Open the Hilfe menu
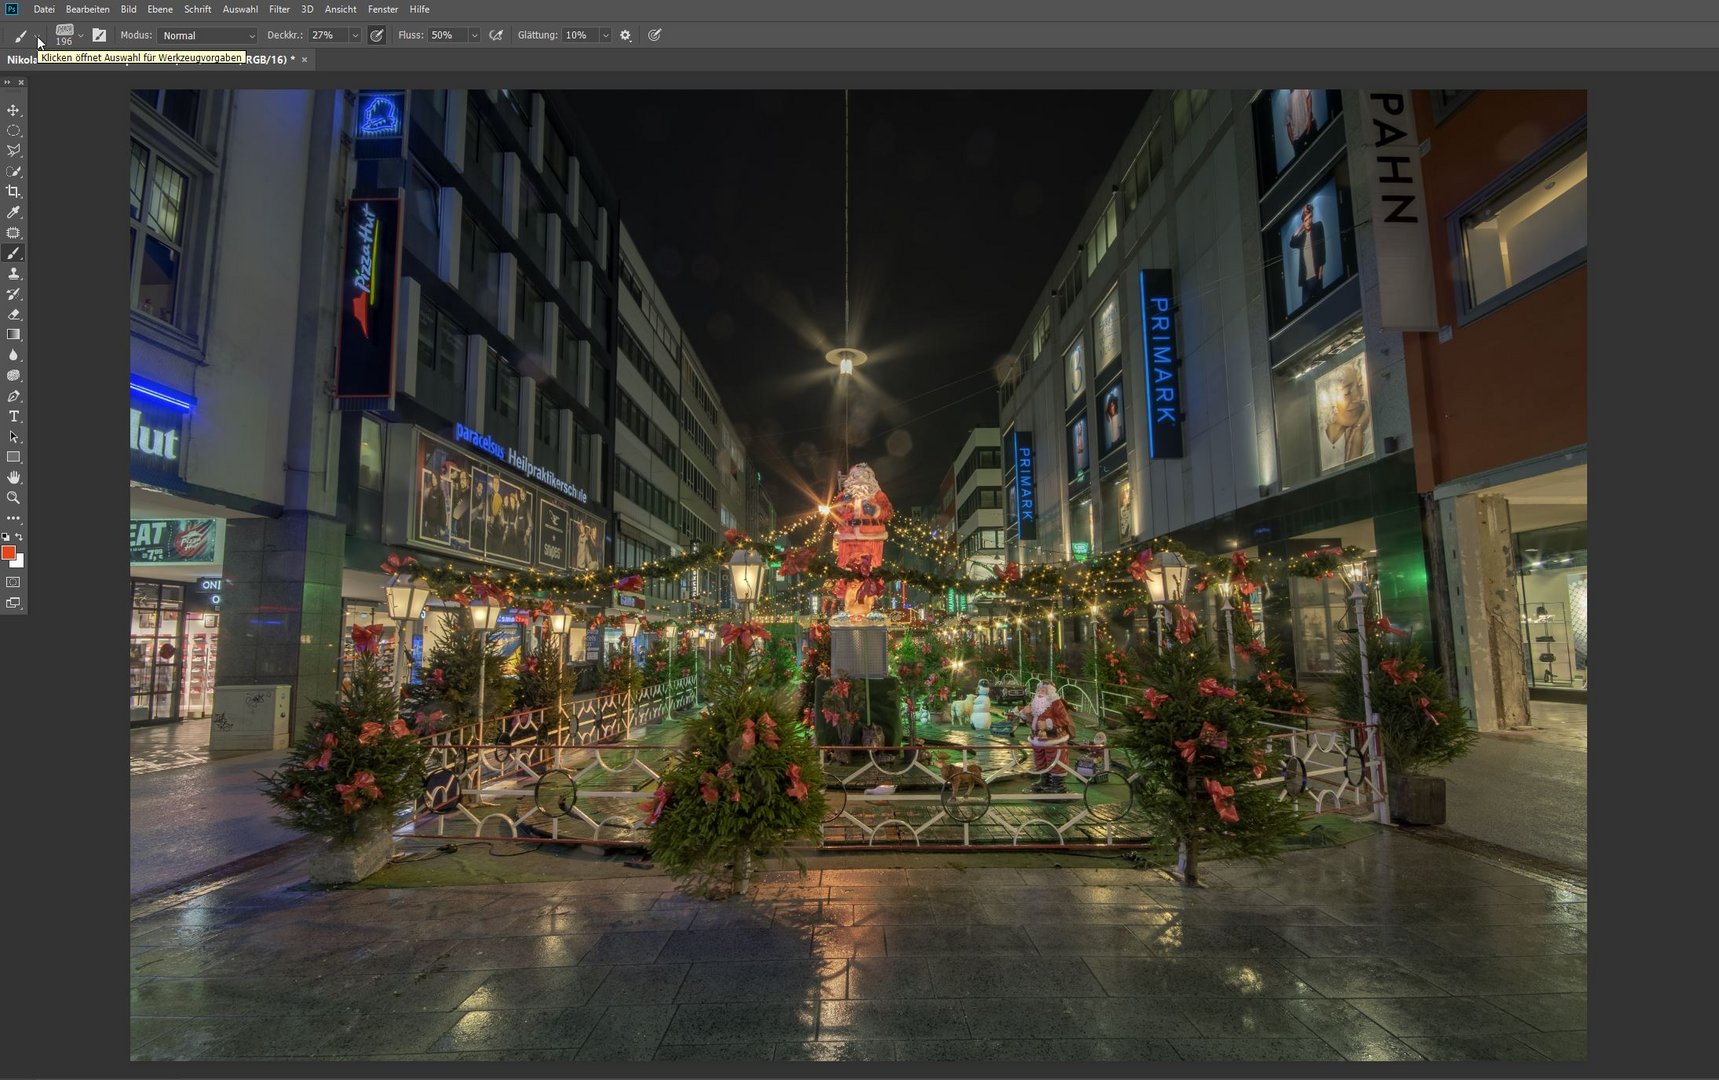This screenshot has height=1080, width=1719. [420, 9]
